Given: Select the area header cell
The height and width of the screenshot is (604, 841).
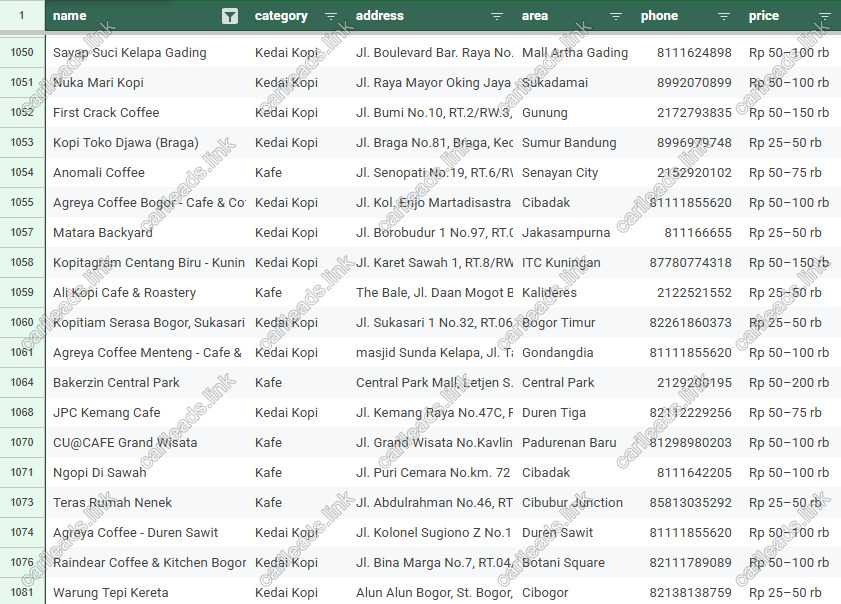Looking at the screenshot, I should tap(573, 16).
